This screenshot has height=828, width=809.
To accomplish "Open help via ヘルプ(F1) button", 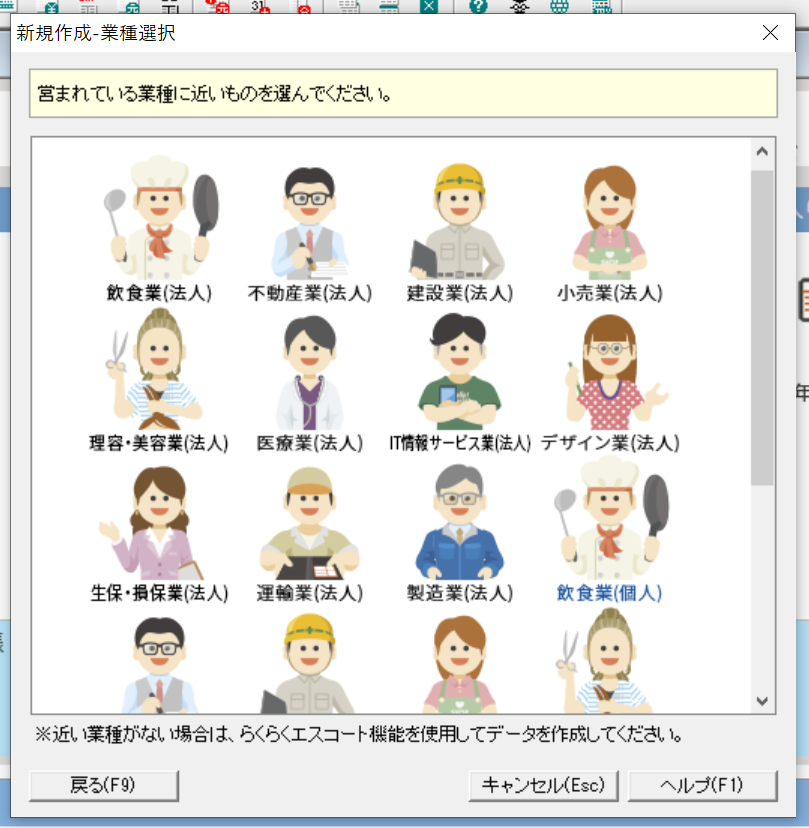I will [702, 785].
